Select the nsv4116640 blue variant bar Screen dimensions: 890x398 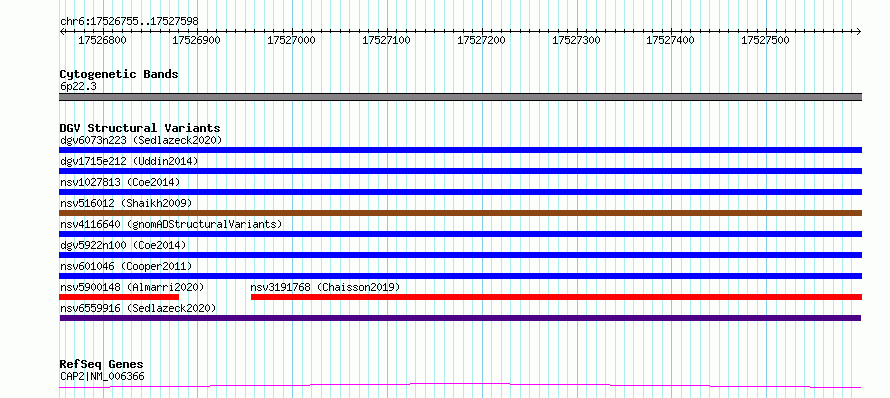[x=460, y=234]
